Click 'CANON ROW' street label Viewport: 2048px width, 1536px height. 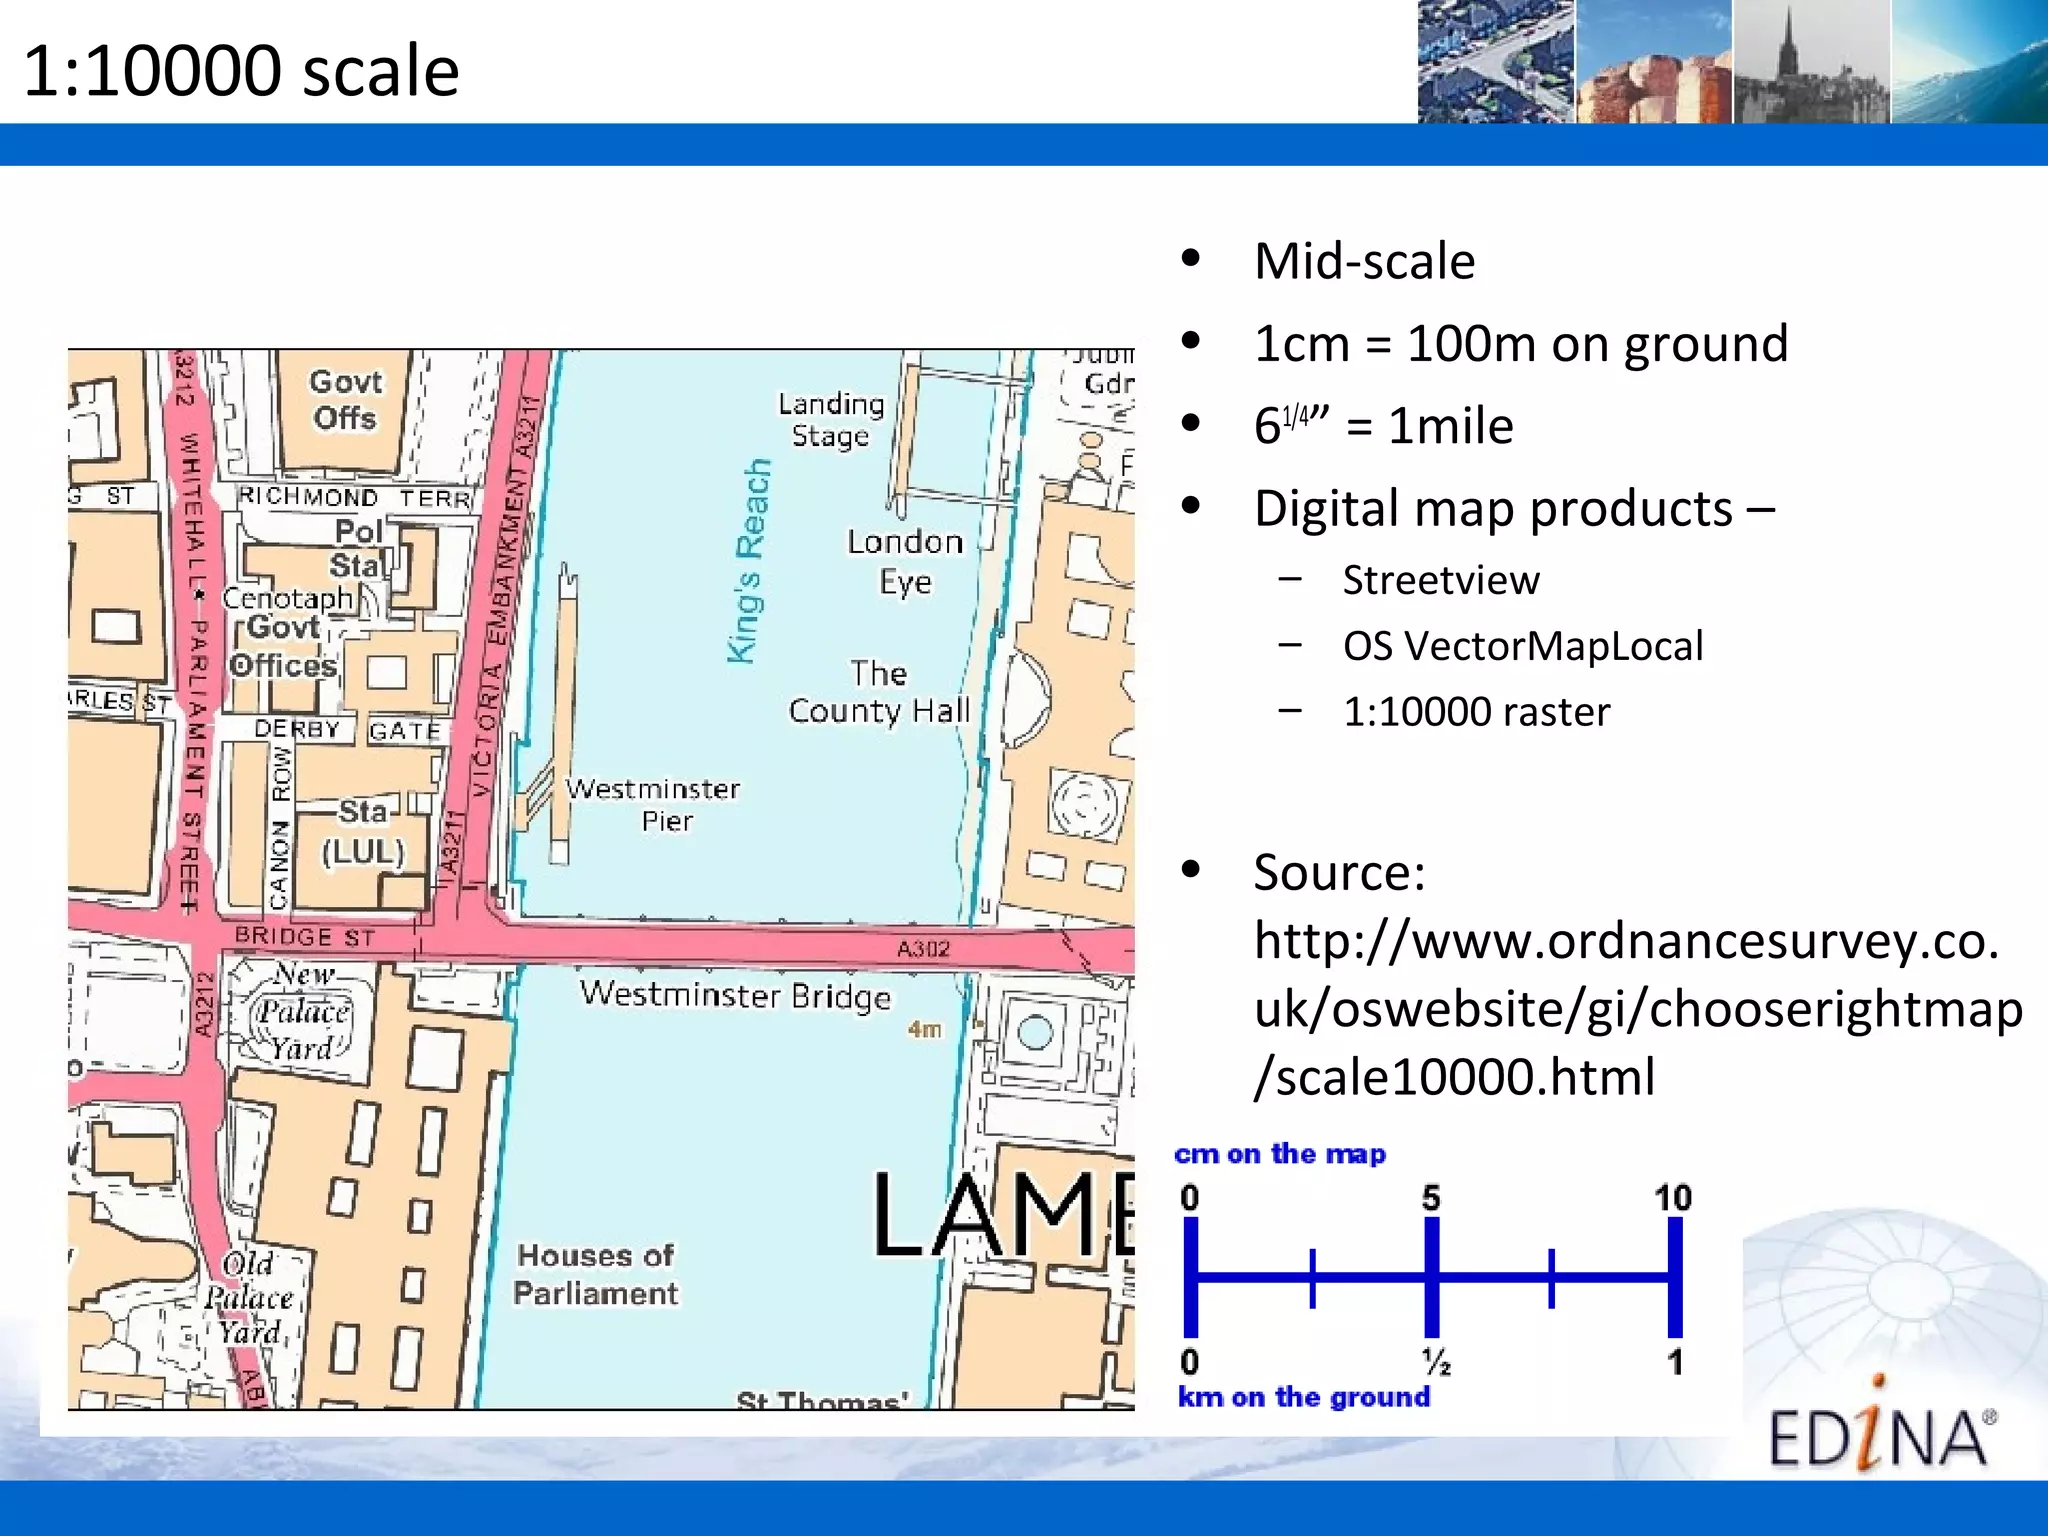(x=280, y=826)
